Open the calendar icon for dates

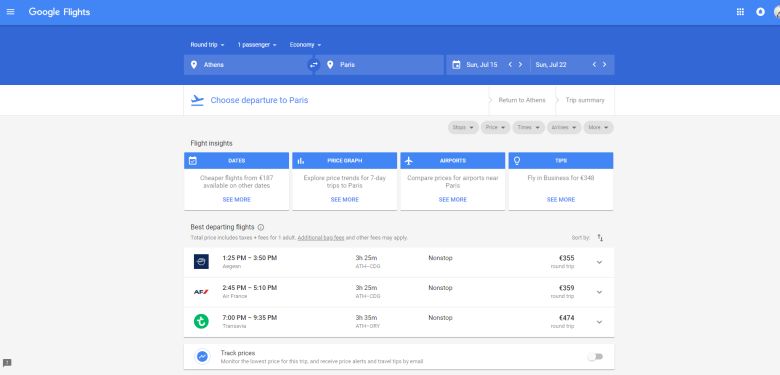[456, 65]
